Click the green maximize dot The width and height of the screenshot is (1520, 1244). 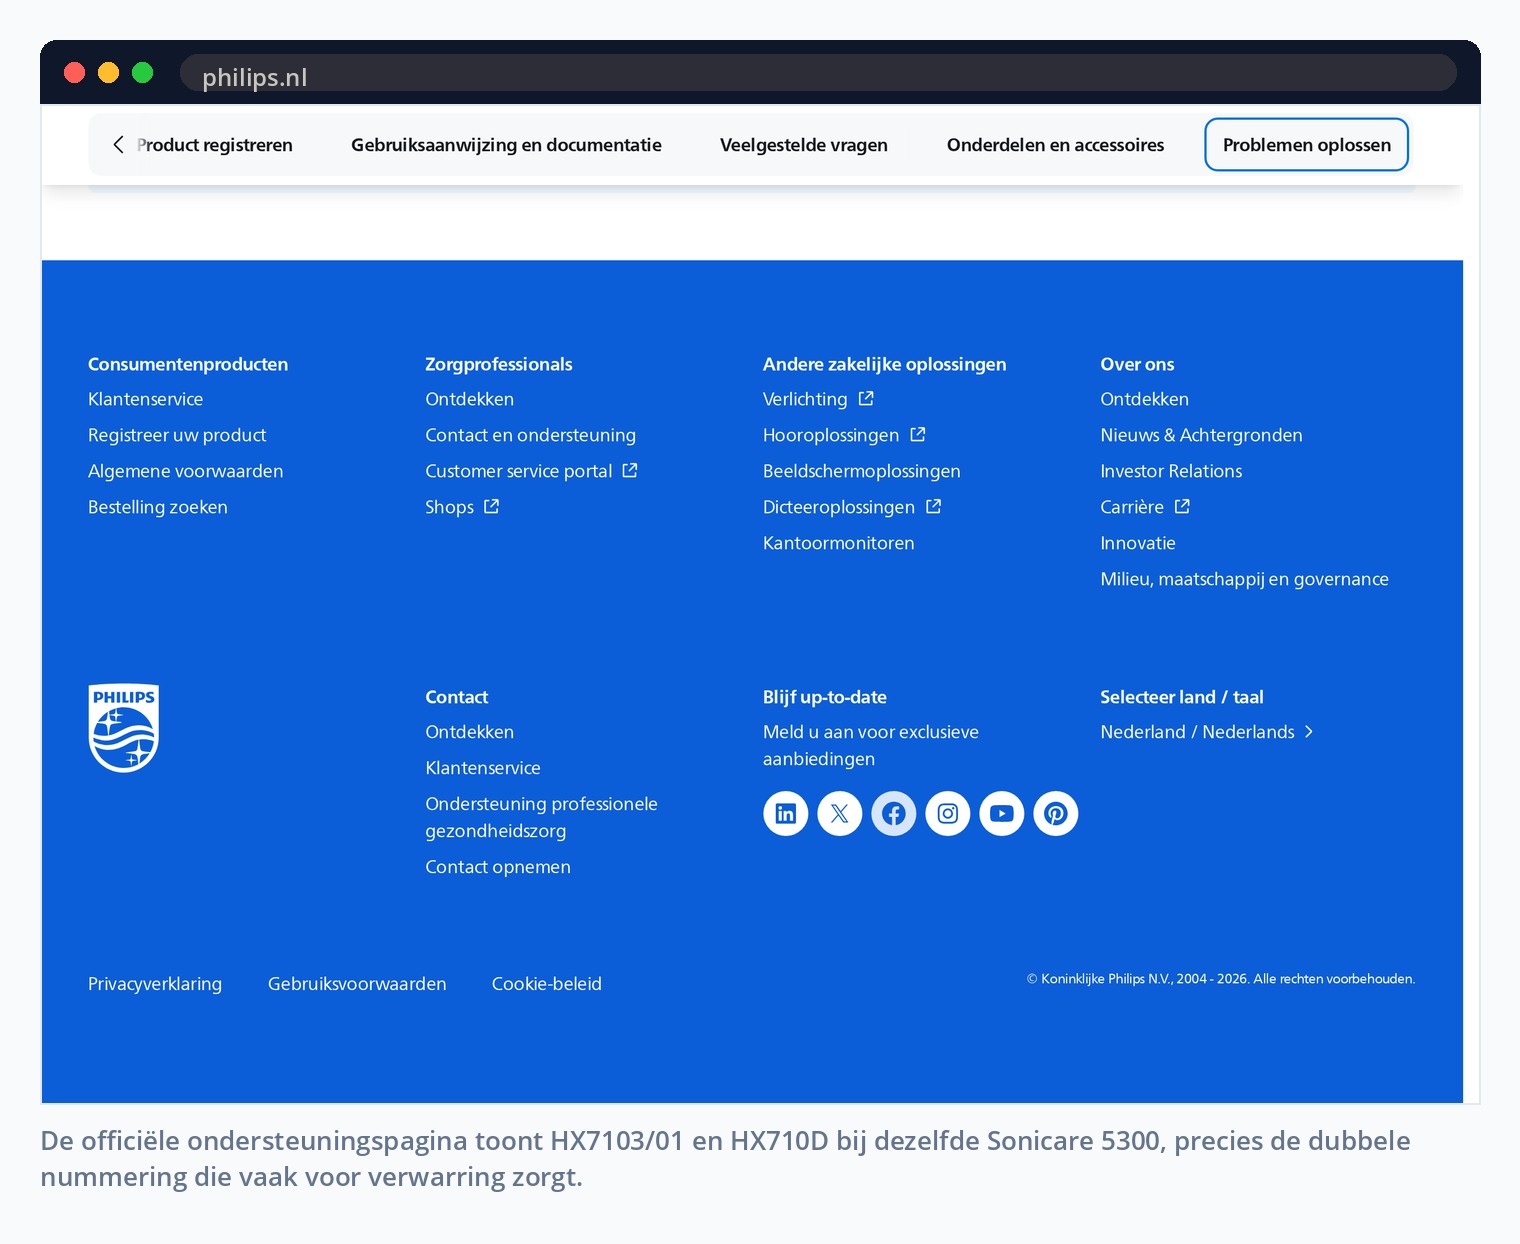142,72
